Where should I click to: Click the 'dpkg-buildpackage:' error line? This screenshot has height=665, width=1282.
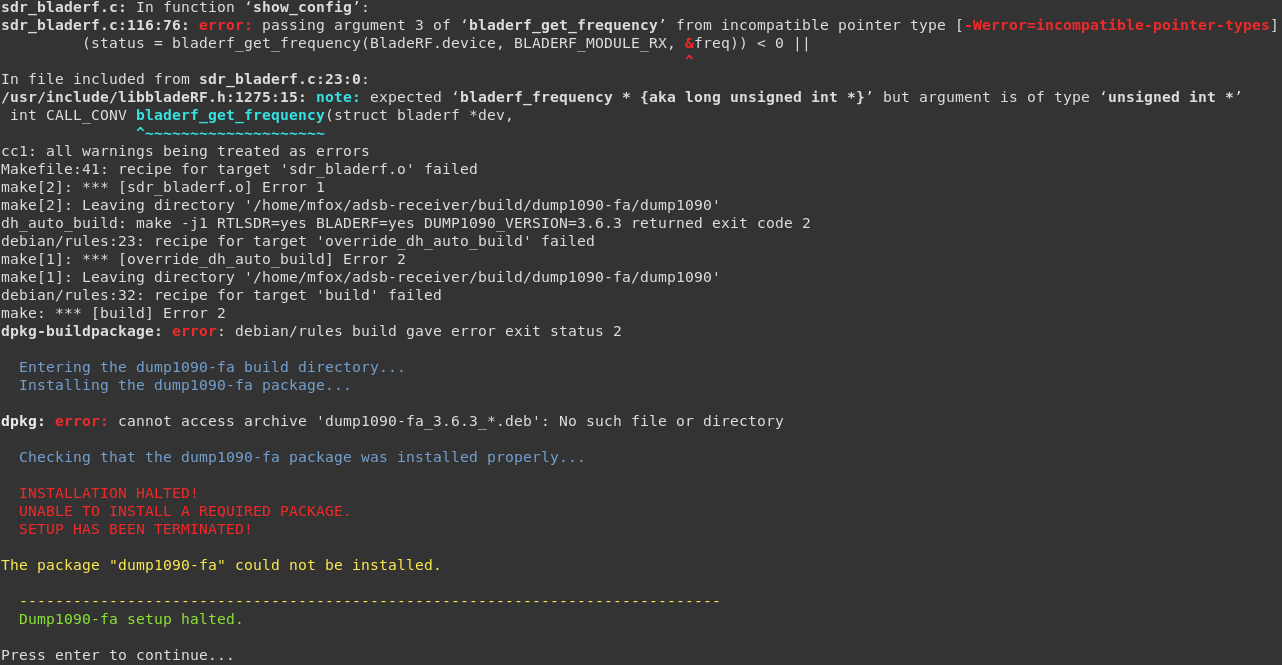[311, 331]
